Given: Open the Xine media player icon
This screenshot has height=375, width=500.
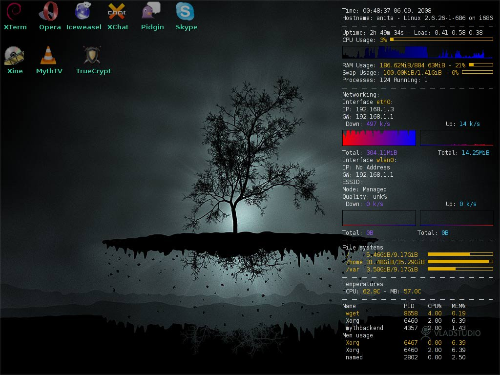Looking at the screenshot, I should point(14,55).
